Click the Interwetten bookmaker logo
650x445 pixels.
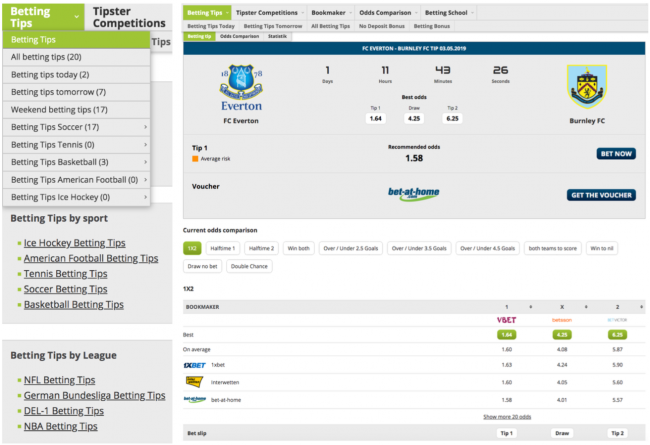pyautogui.click(x=194, y=382)
